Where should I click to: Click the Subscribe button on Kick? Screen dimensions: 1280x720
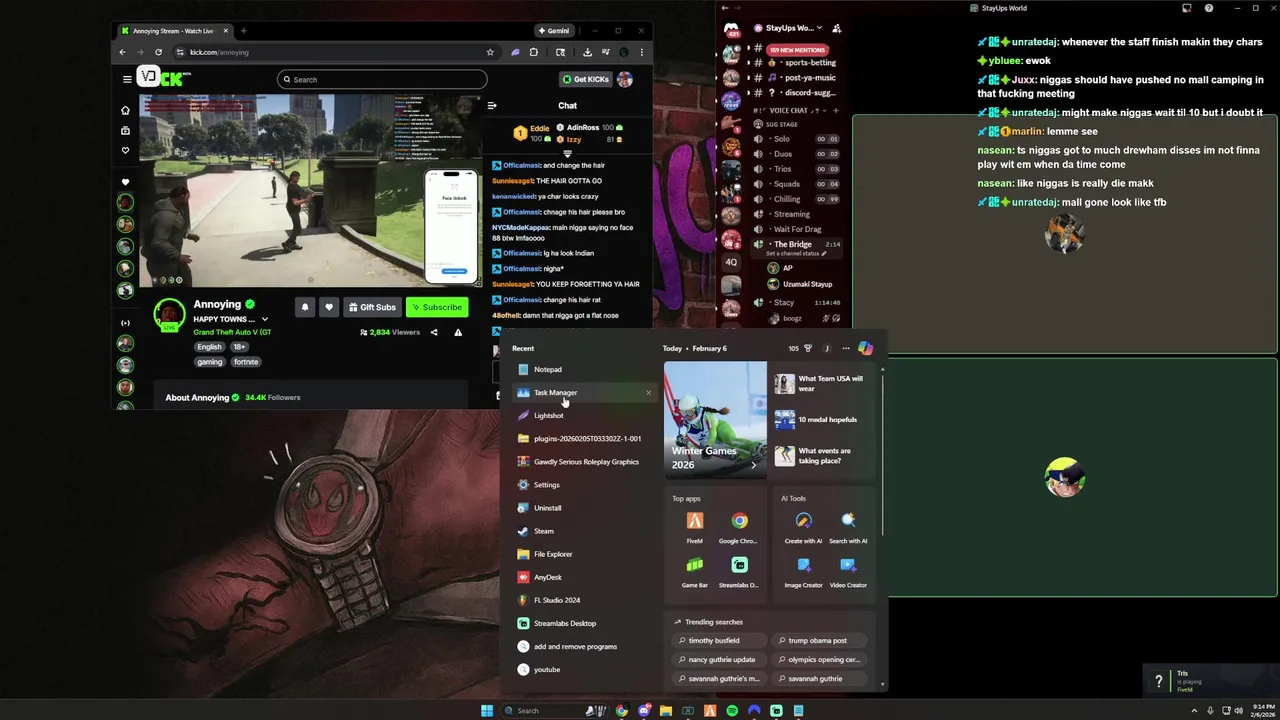pos(436,307)
